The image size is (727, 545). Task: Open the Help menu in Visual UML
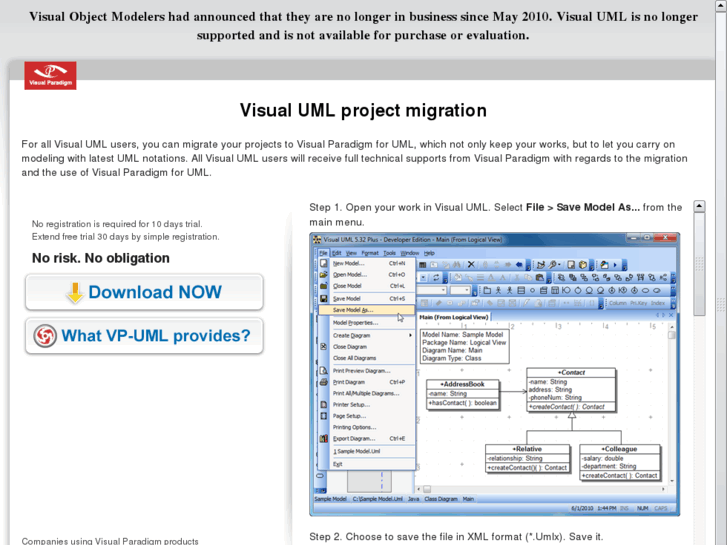click(x=429, y=253)
